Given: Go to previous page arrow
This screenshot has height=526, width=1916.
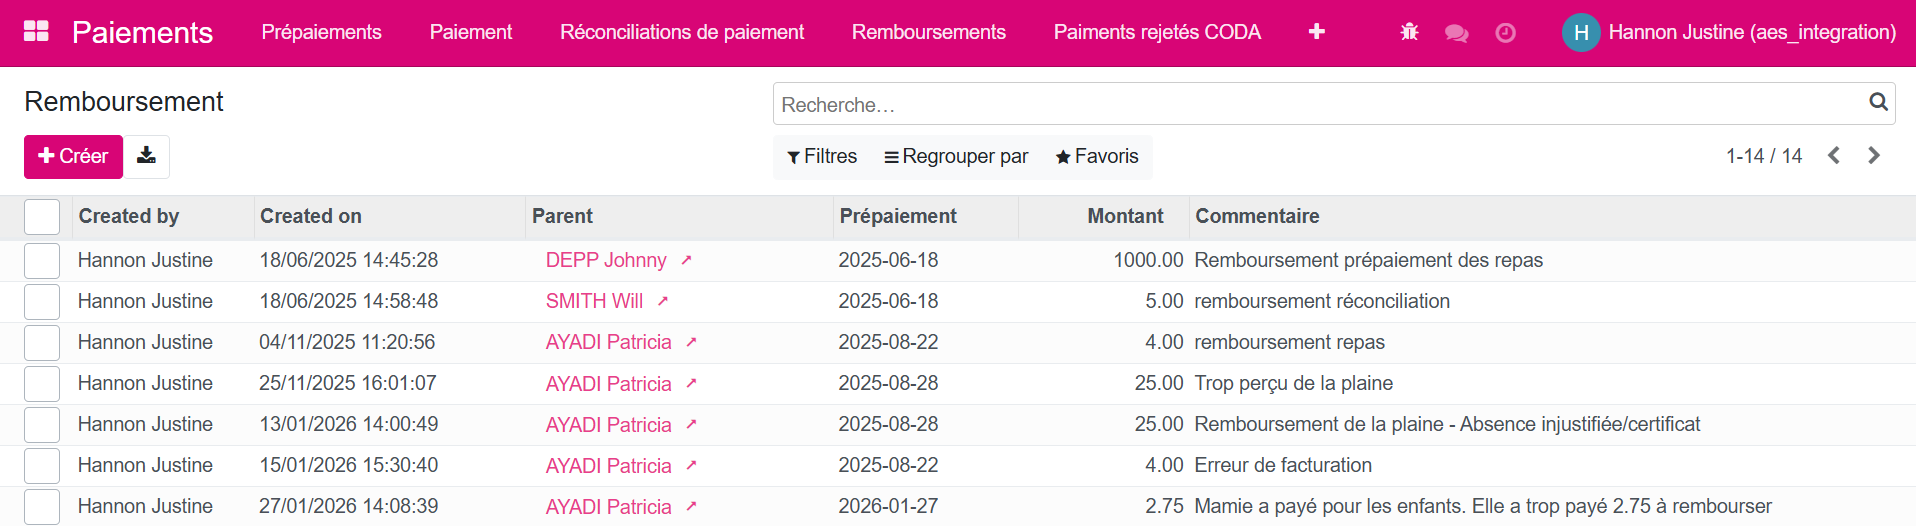Looking at the screenshot, I should pyautogui.click(x=1834, y=156).
